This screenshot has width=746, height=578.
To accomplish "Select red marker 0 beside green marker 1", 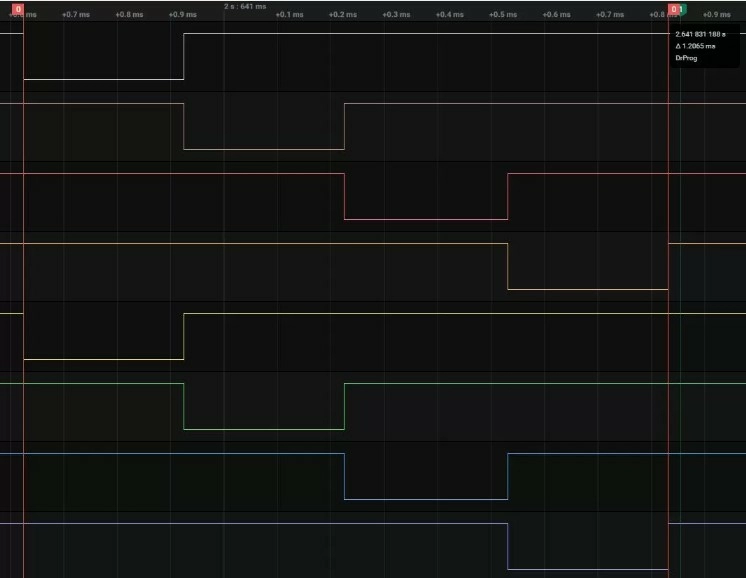I will [673, 9].
